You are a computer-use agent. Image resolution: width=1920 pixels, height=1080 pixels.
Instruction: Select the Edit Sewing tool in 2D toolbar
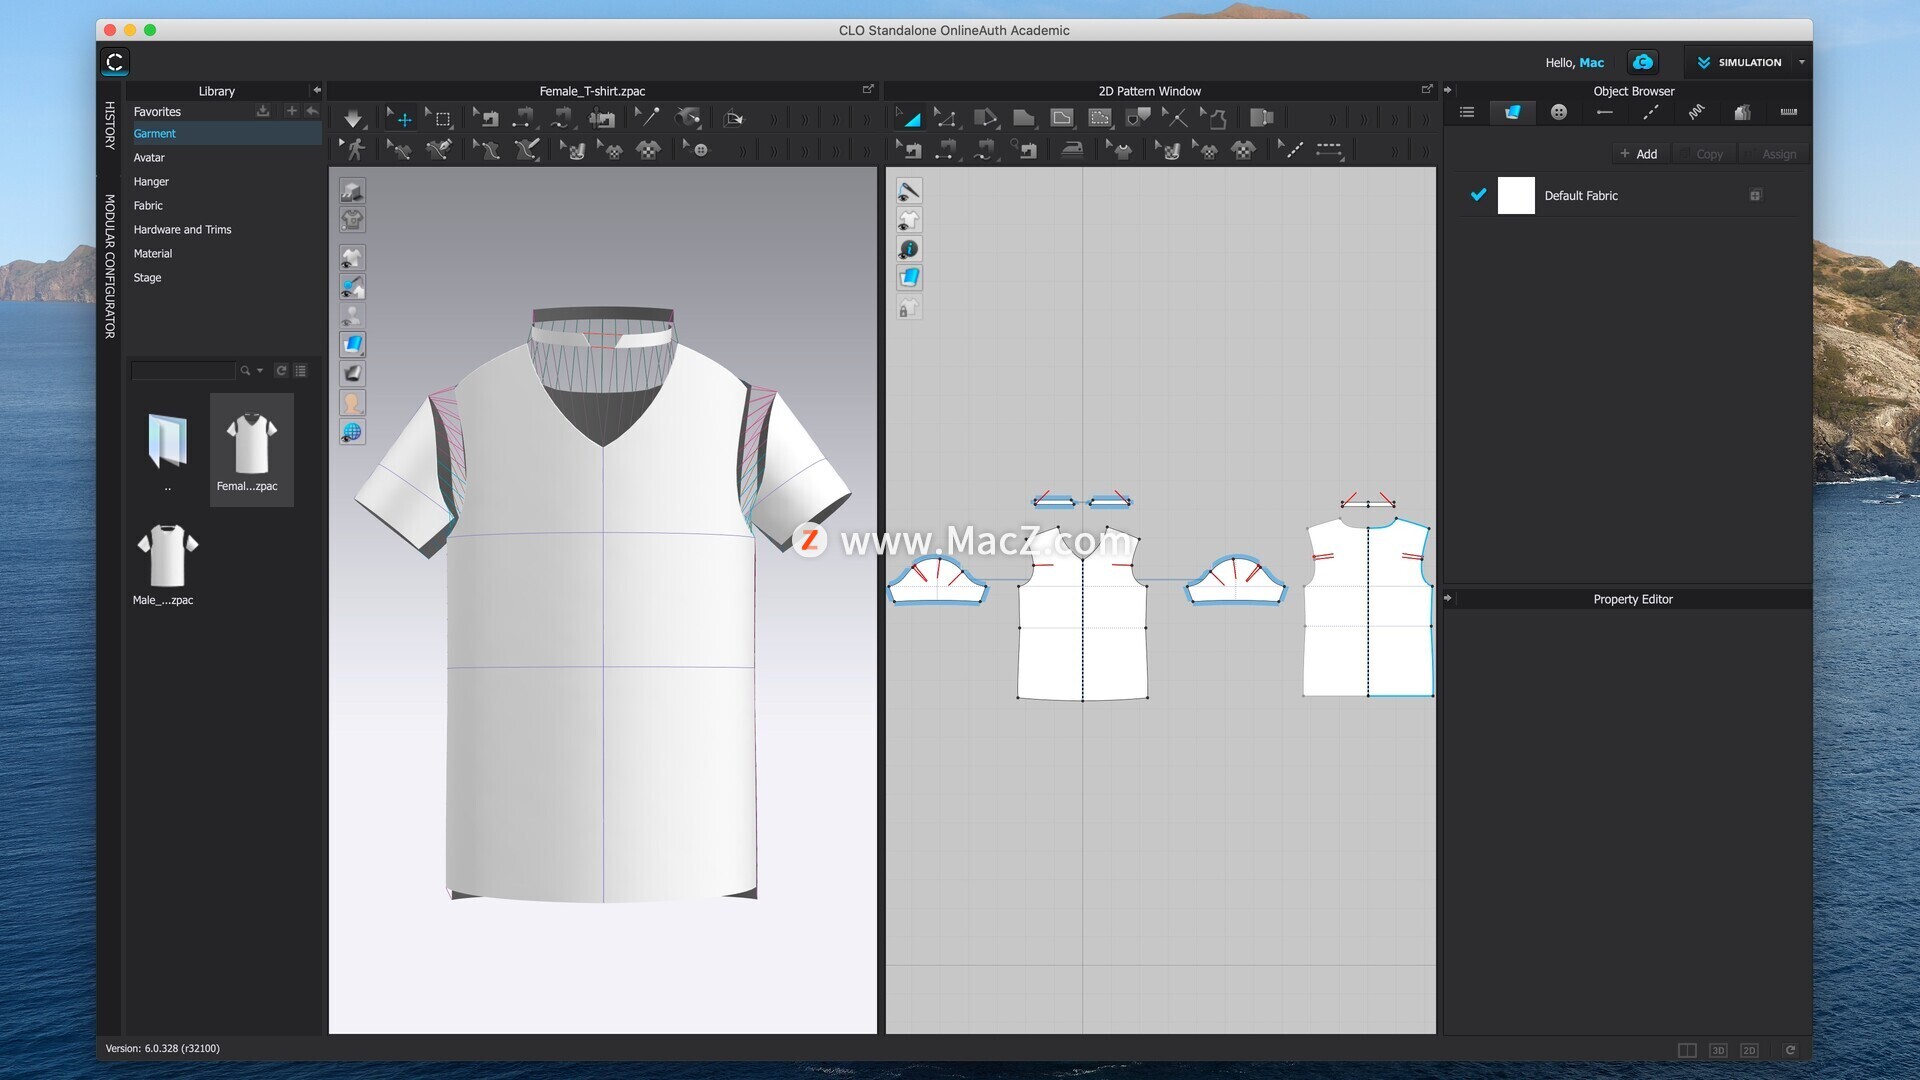[908, 150]
